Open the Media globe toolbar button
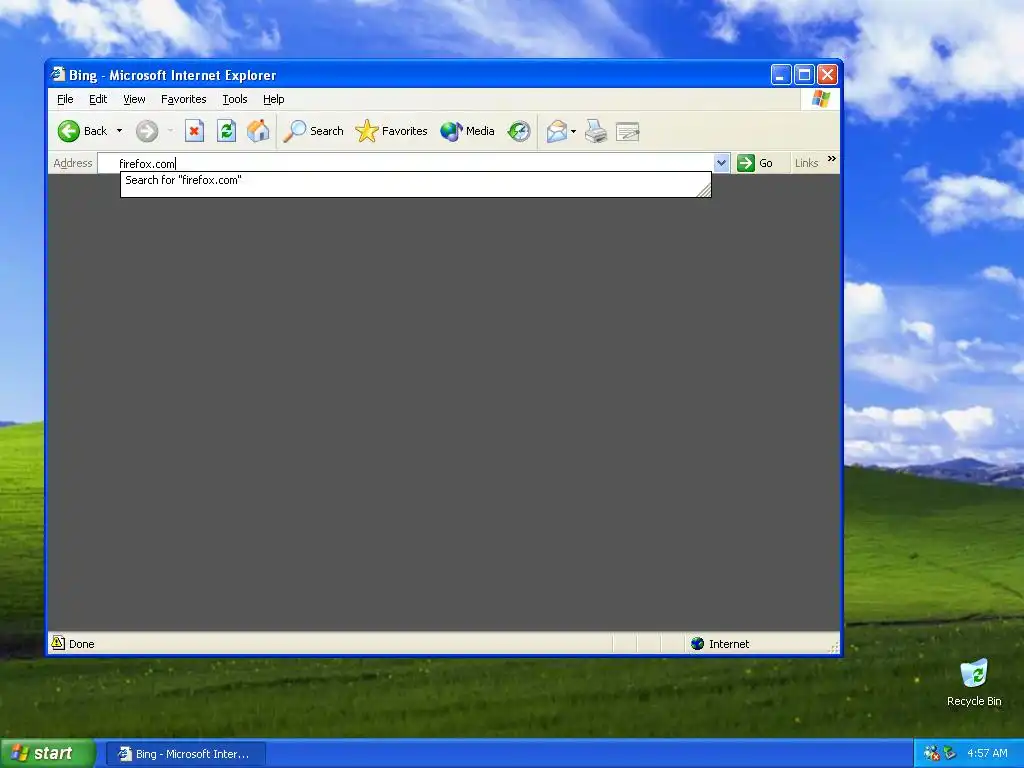1024x768 pixels. pyautogui.click(x=467, y=131)
